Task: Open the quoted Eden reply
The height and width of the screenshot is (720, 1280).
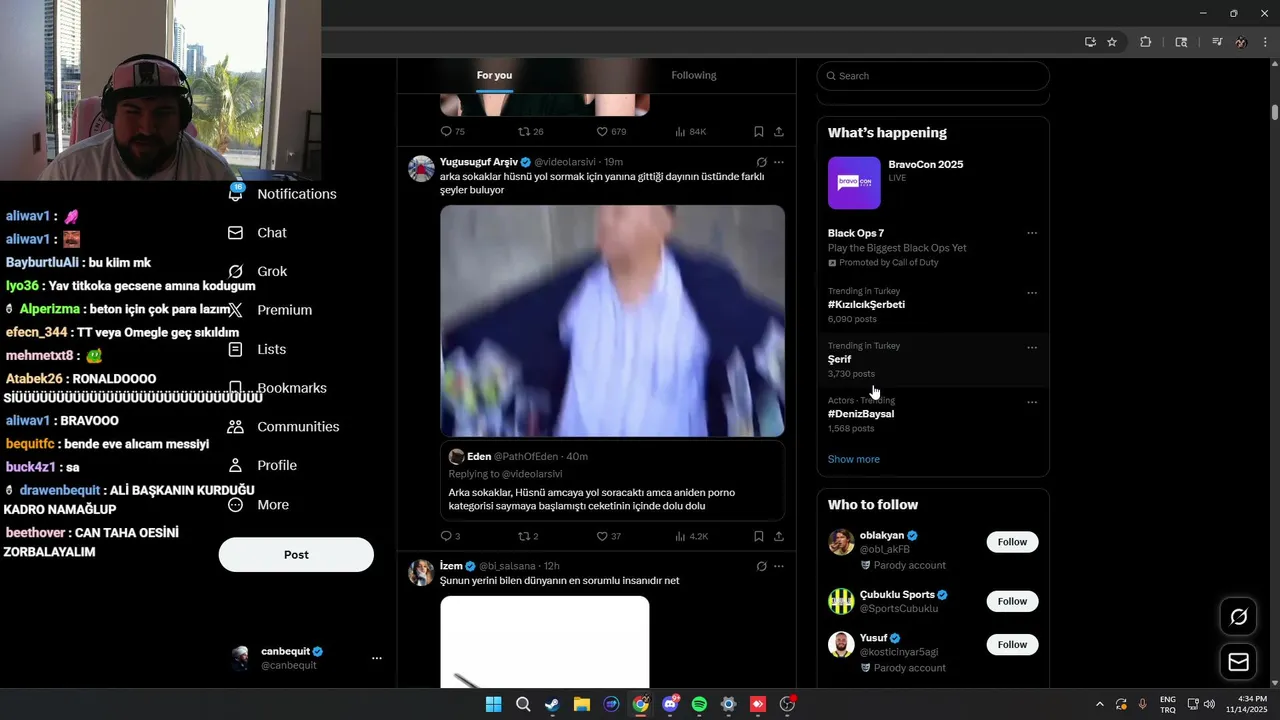Action: click(x=612, y=482)
